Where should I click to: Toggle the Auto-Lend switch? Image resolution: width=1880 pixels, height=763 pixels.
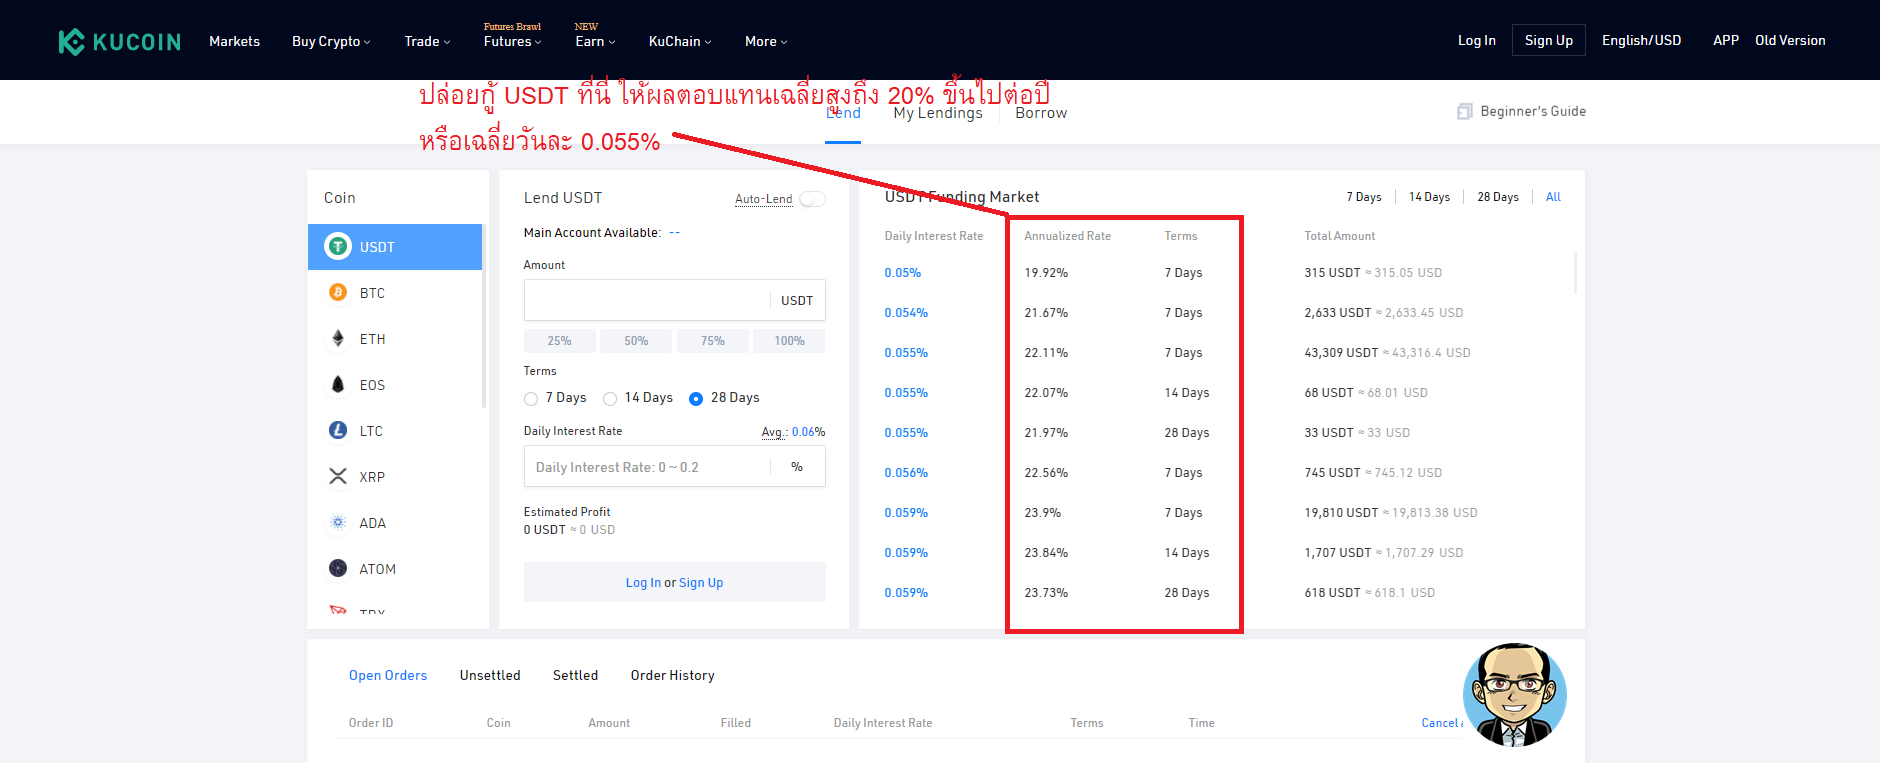(813, 199)
